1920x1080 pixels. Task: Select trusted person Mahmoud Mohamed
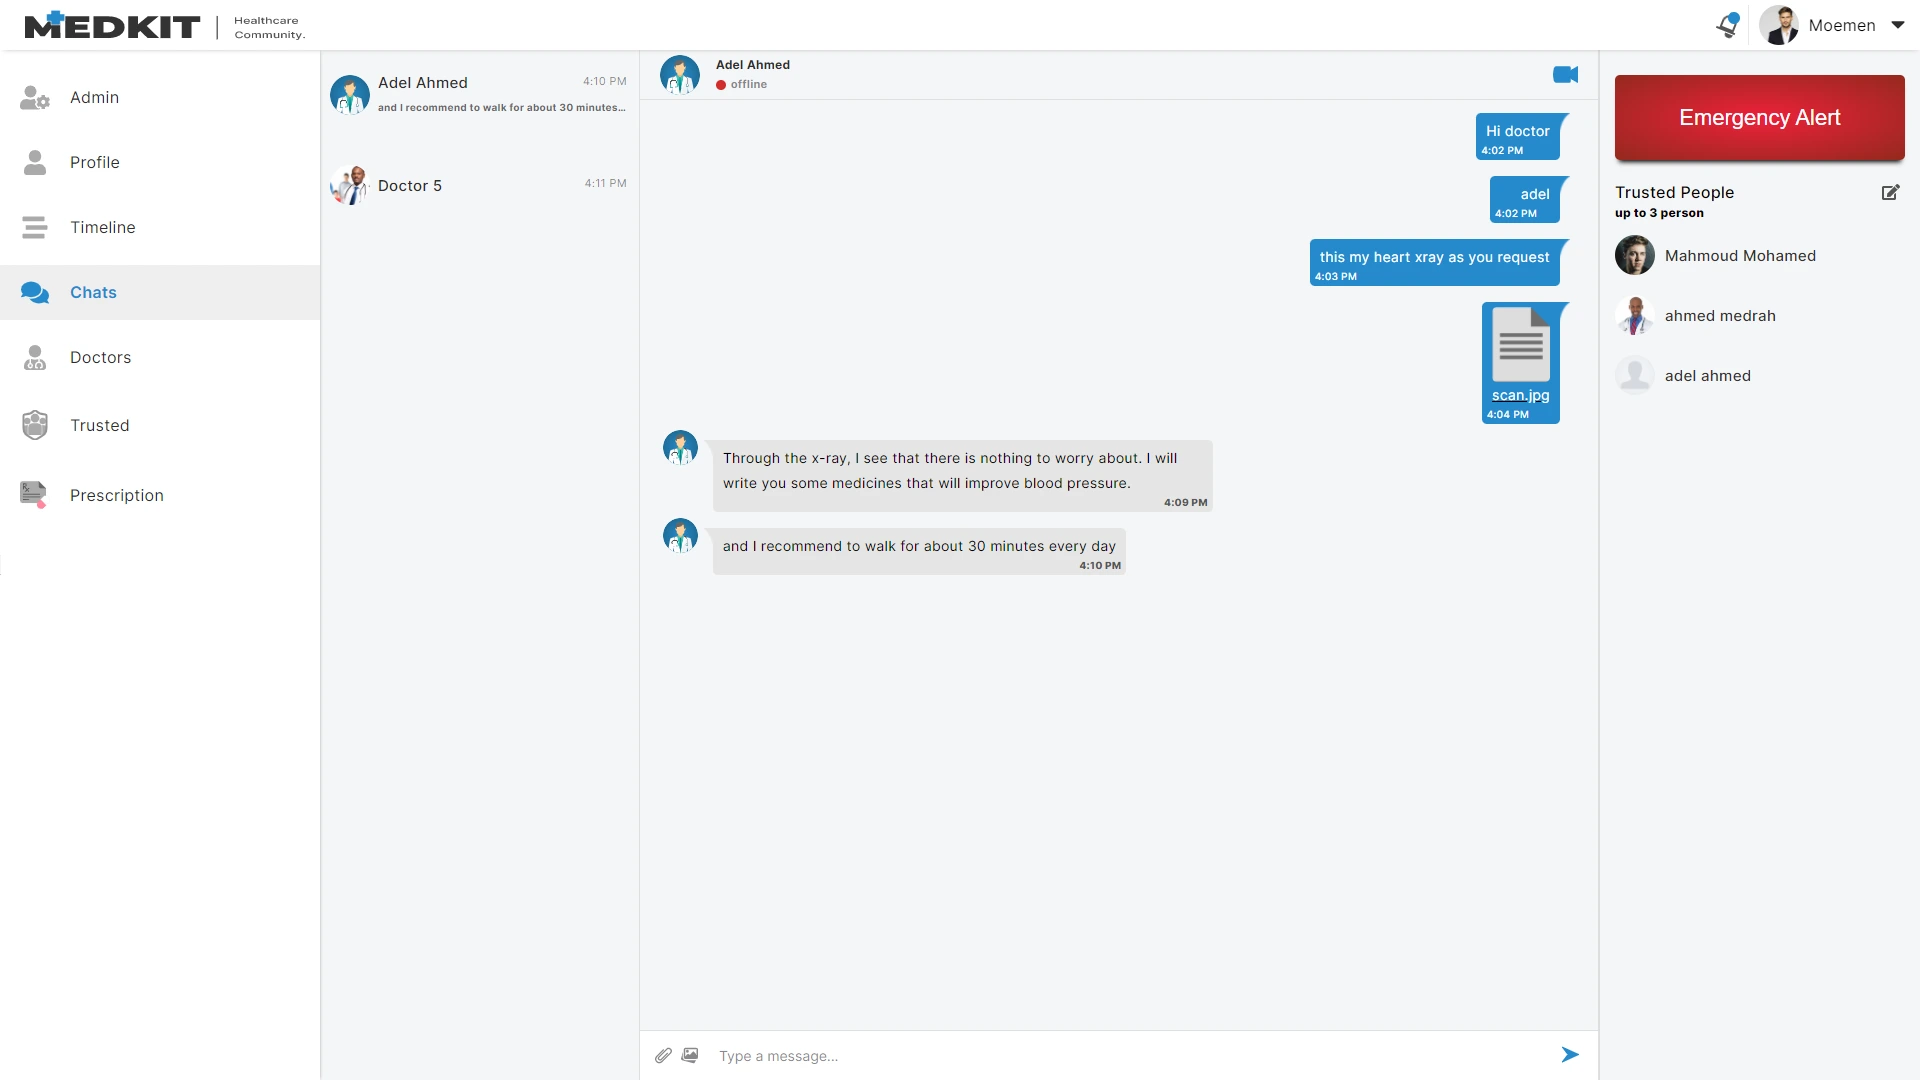tap(1739, 256)
